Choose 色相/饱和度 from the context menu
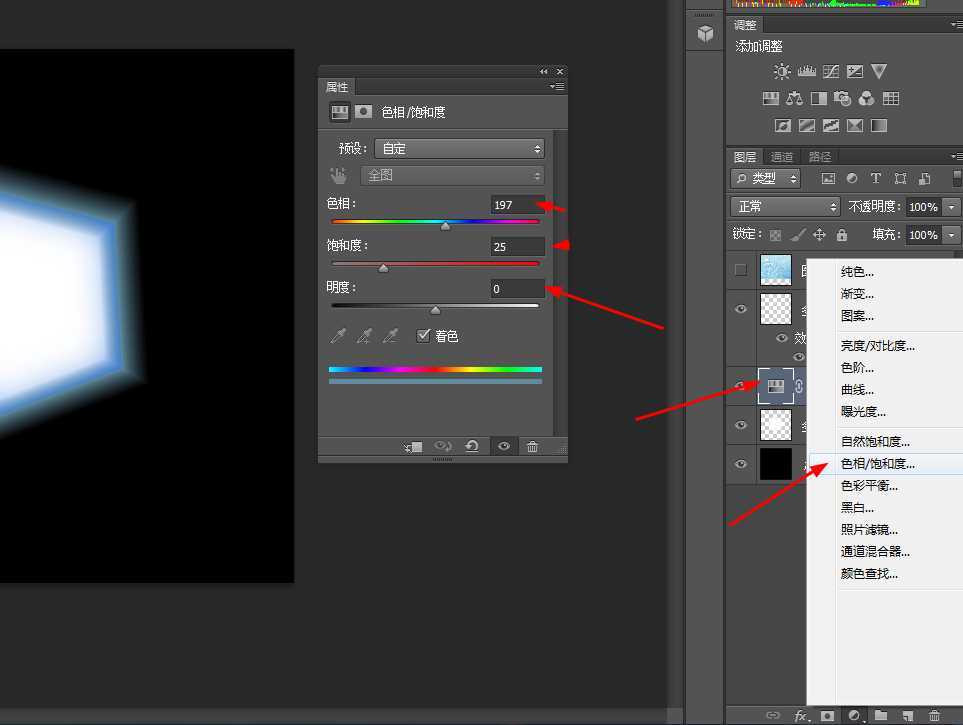Viewport: 963px width, 725px height. point(877,464)
